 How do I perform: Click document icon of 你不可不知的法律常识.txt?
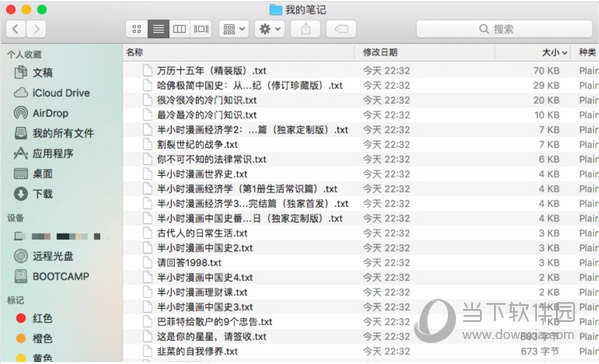pos(147,159)
